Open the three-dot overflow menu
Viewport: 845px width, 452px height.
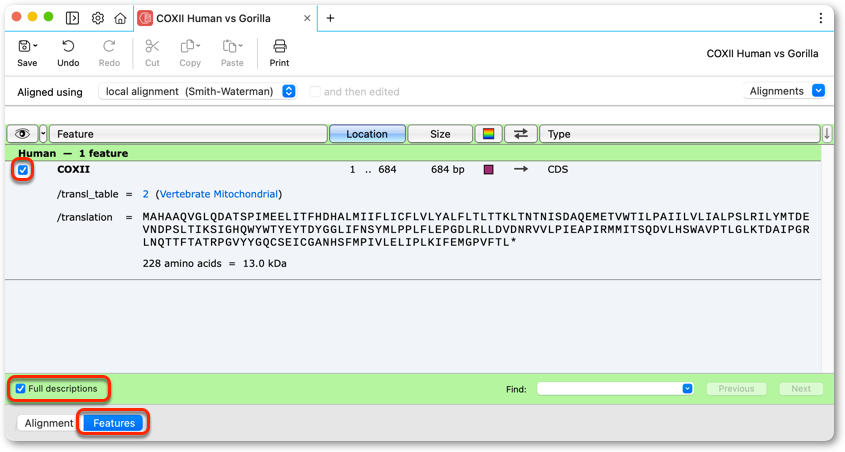click(820, 18)
